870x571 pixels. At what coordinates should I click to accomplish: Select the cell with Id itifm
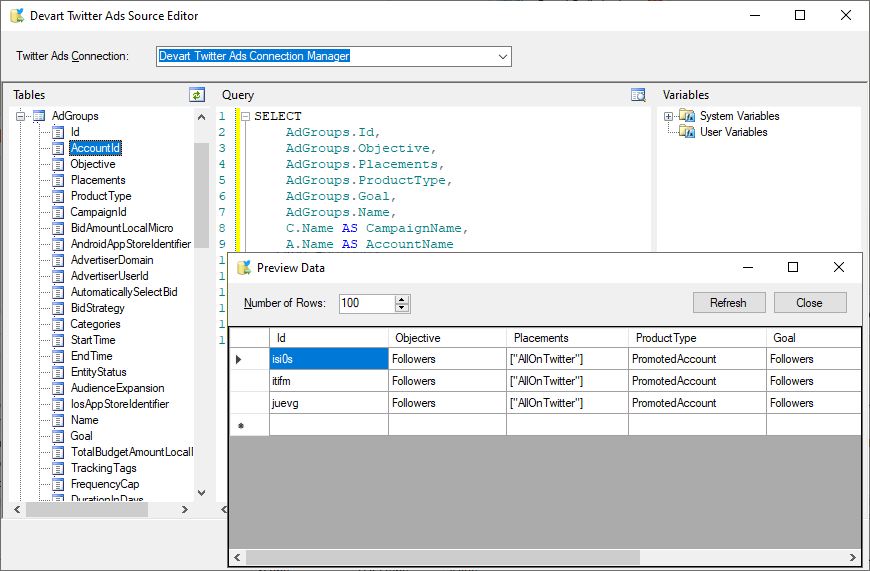point(328,381)
